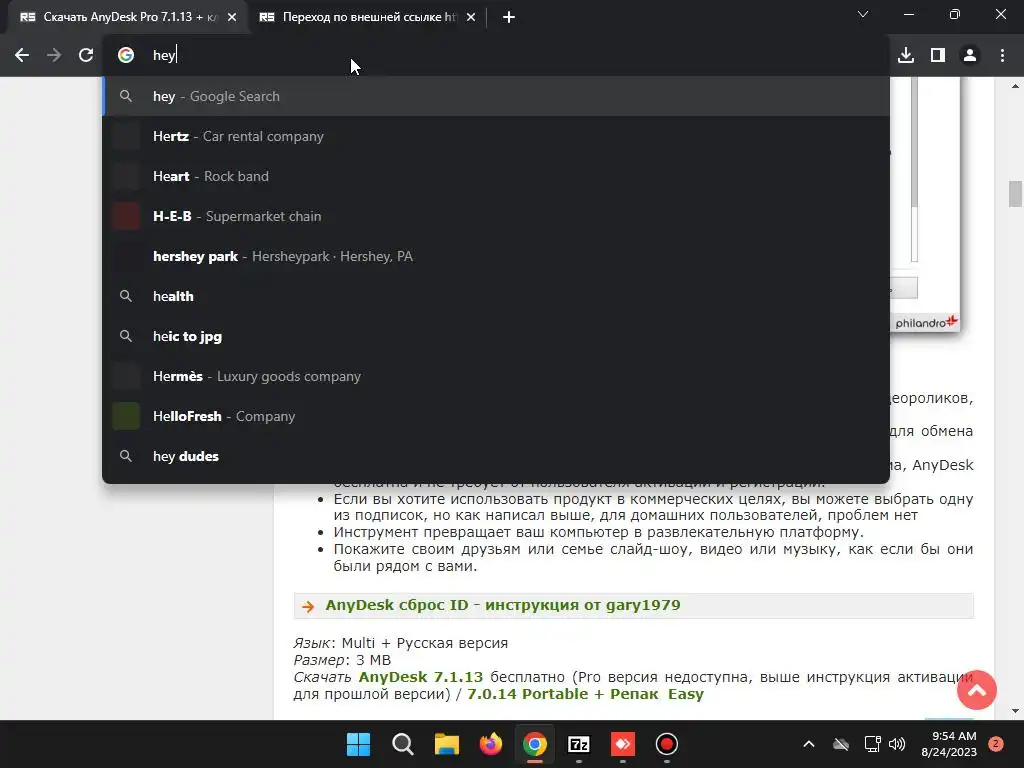This screenshot has height=768, width=1024.
Task: Open the volume tray icon
Action: pyautogui.click(x=897, y=744)
